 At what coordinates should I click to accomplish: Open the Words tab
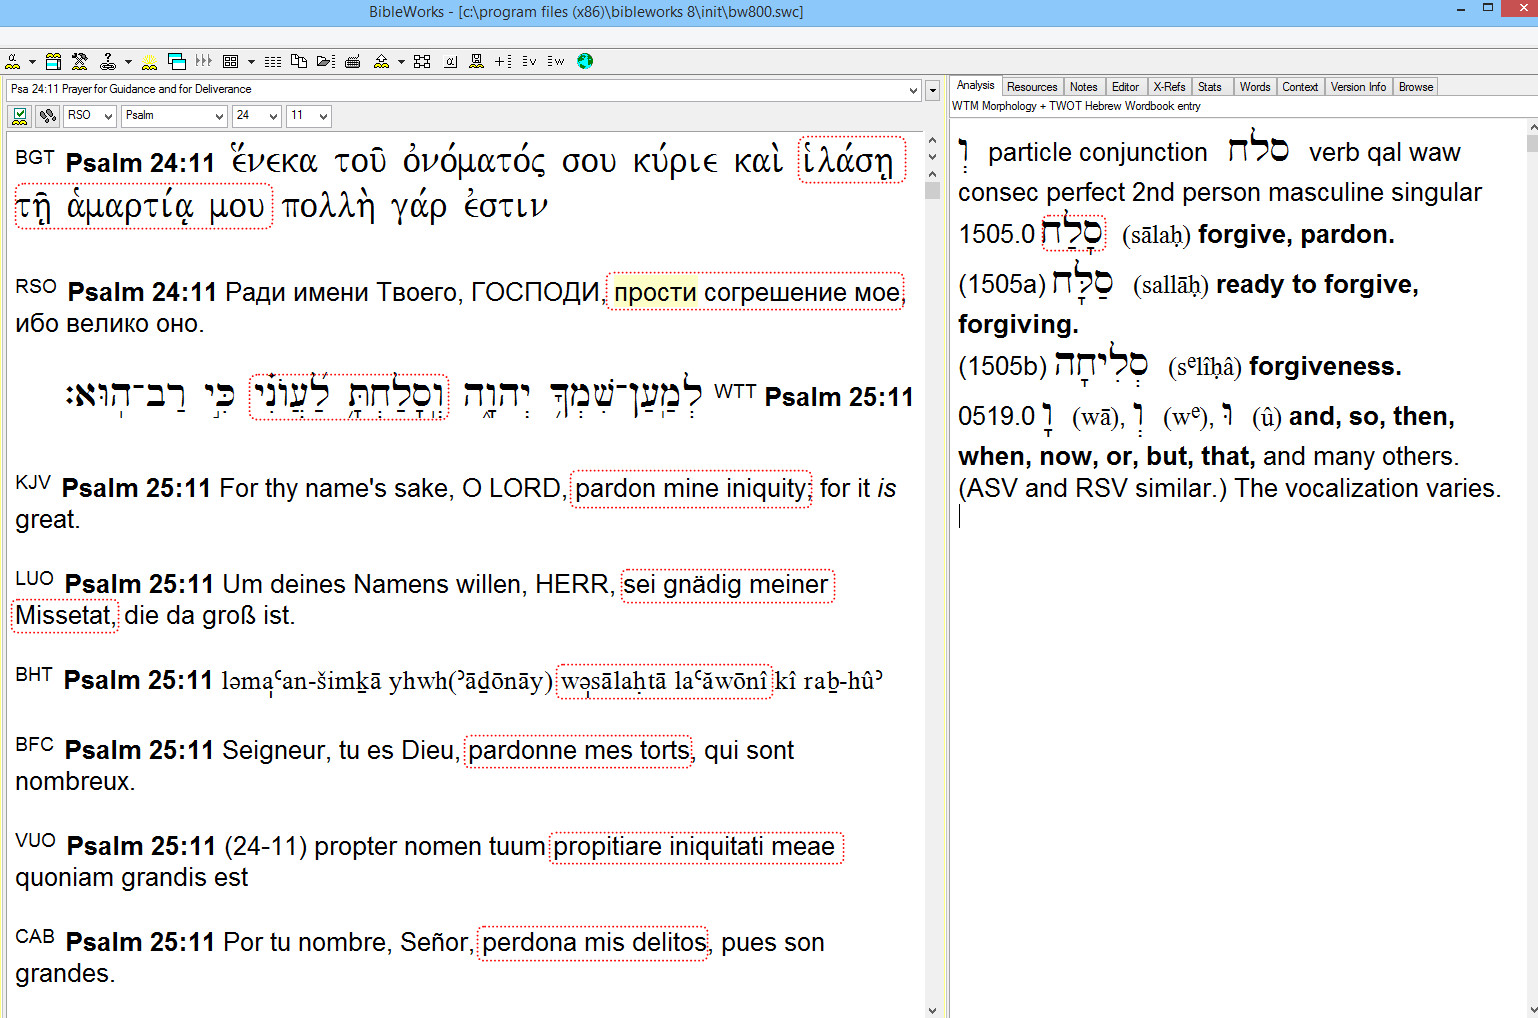click(x=1255, y=87)
